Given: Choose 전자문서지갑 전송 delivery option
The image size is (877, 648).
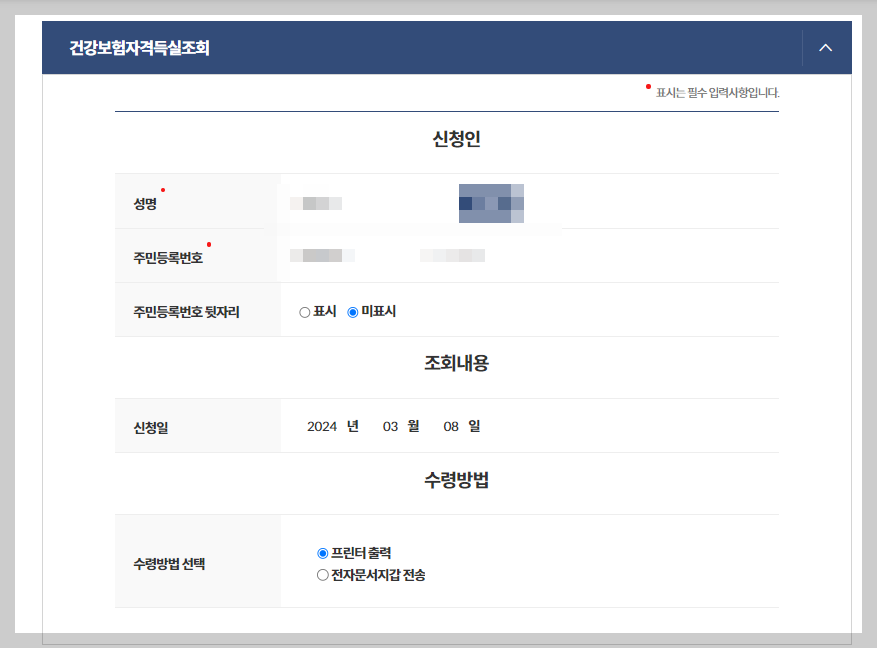Looking at the screenshot, I should point(322,573).
